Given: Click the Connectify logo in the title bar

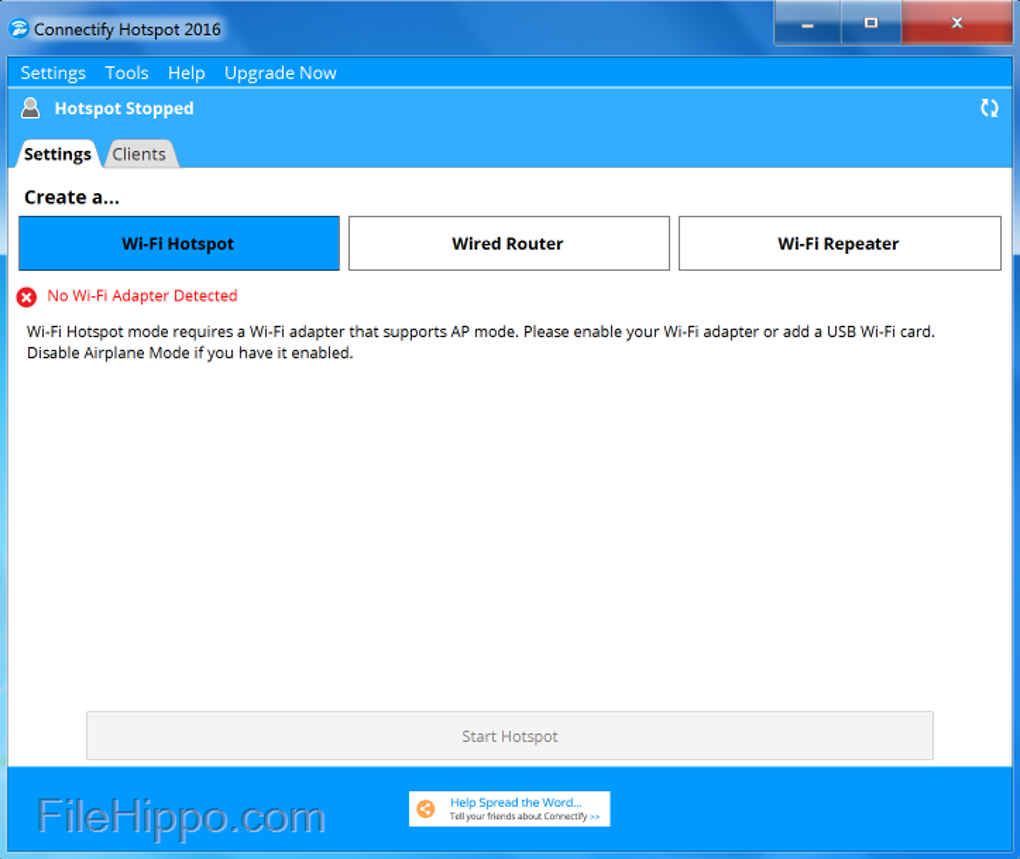Looking at the screenshot, I should (x=19, y=28).
